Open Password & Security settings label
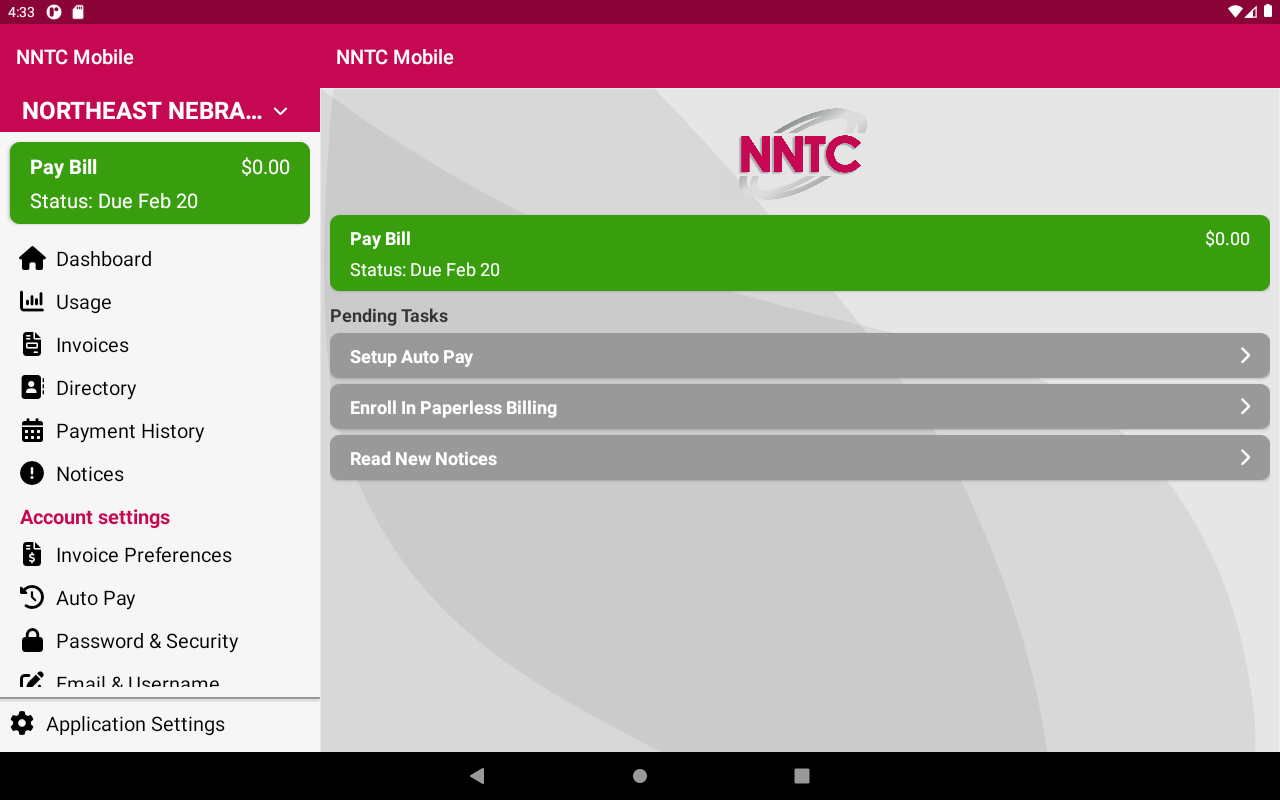 pyautogui.click(x=147, y=641)
